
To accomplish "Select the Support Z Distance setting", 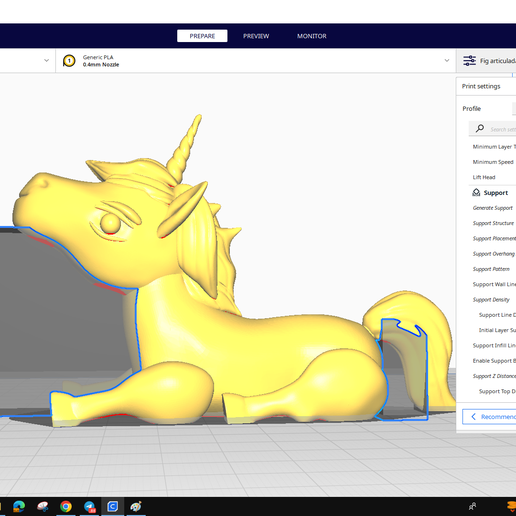I will (494, 376).
